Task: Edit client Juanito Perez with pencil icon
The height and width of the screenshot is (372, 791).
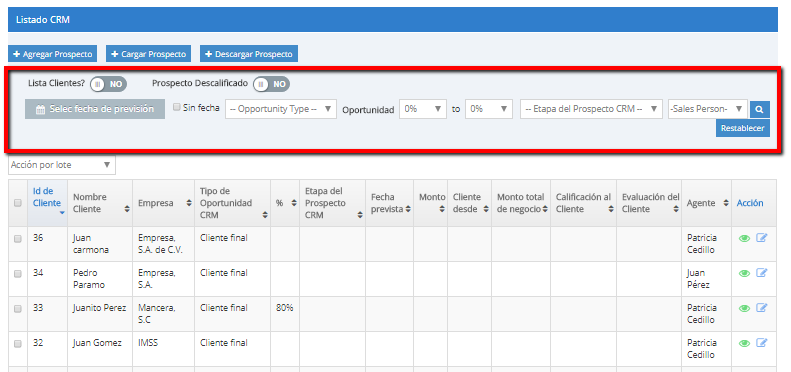Action: (761, 307)
